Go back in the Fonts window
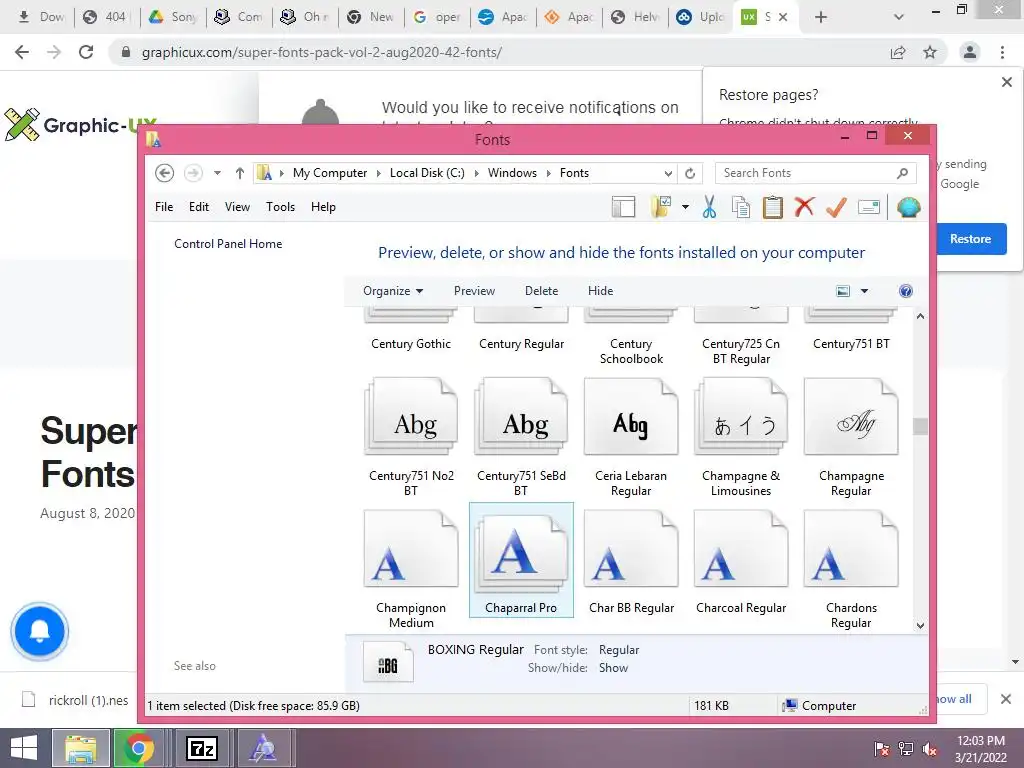Image resolution: width=1024 pixels, height=768 pixels. coord(165,173)
